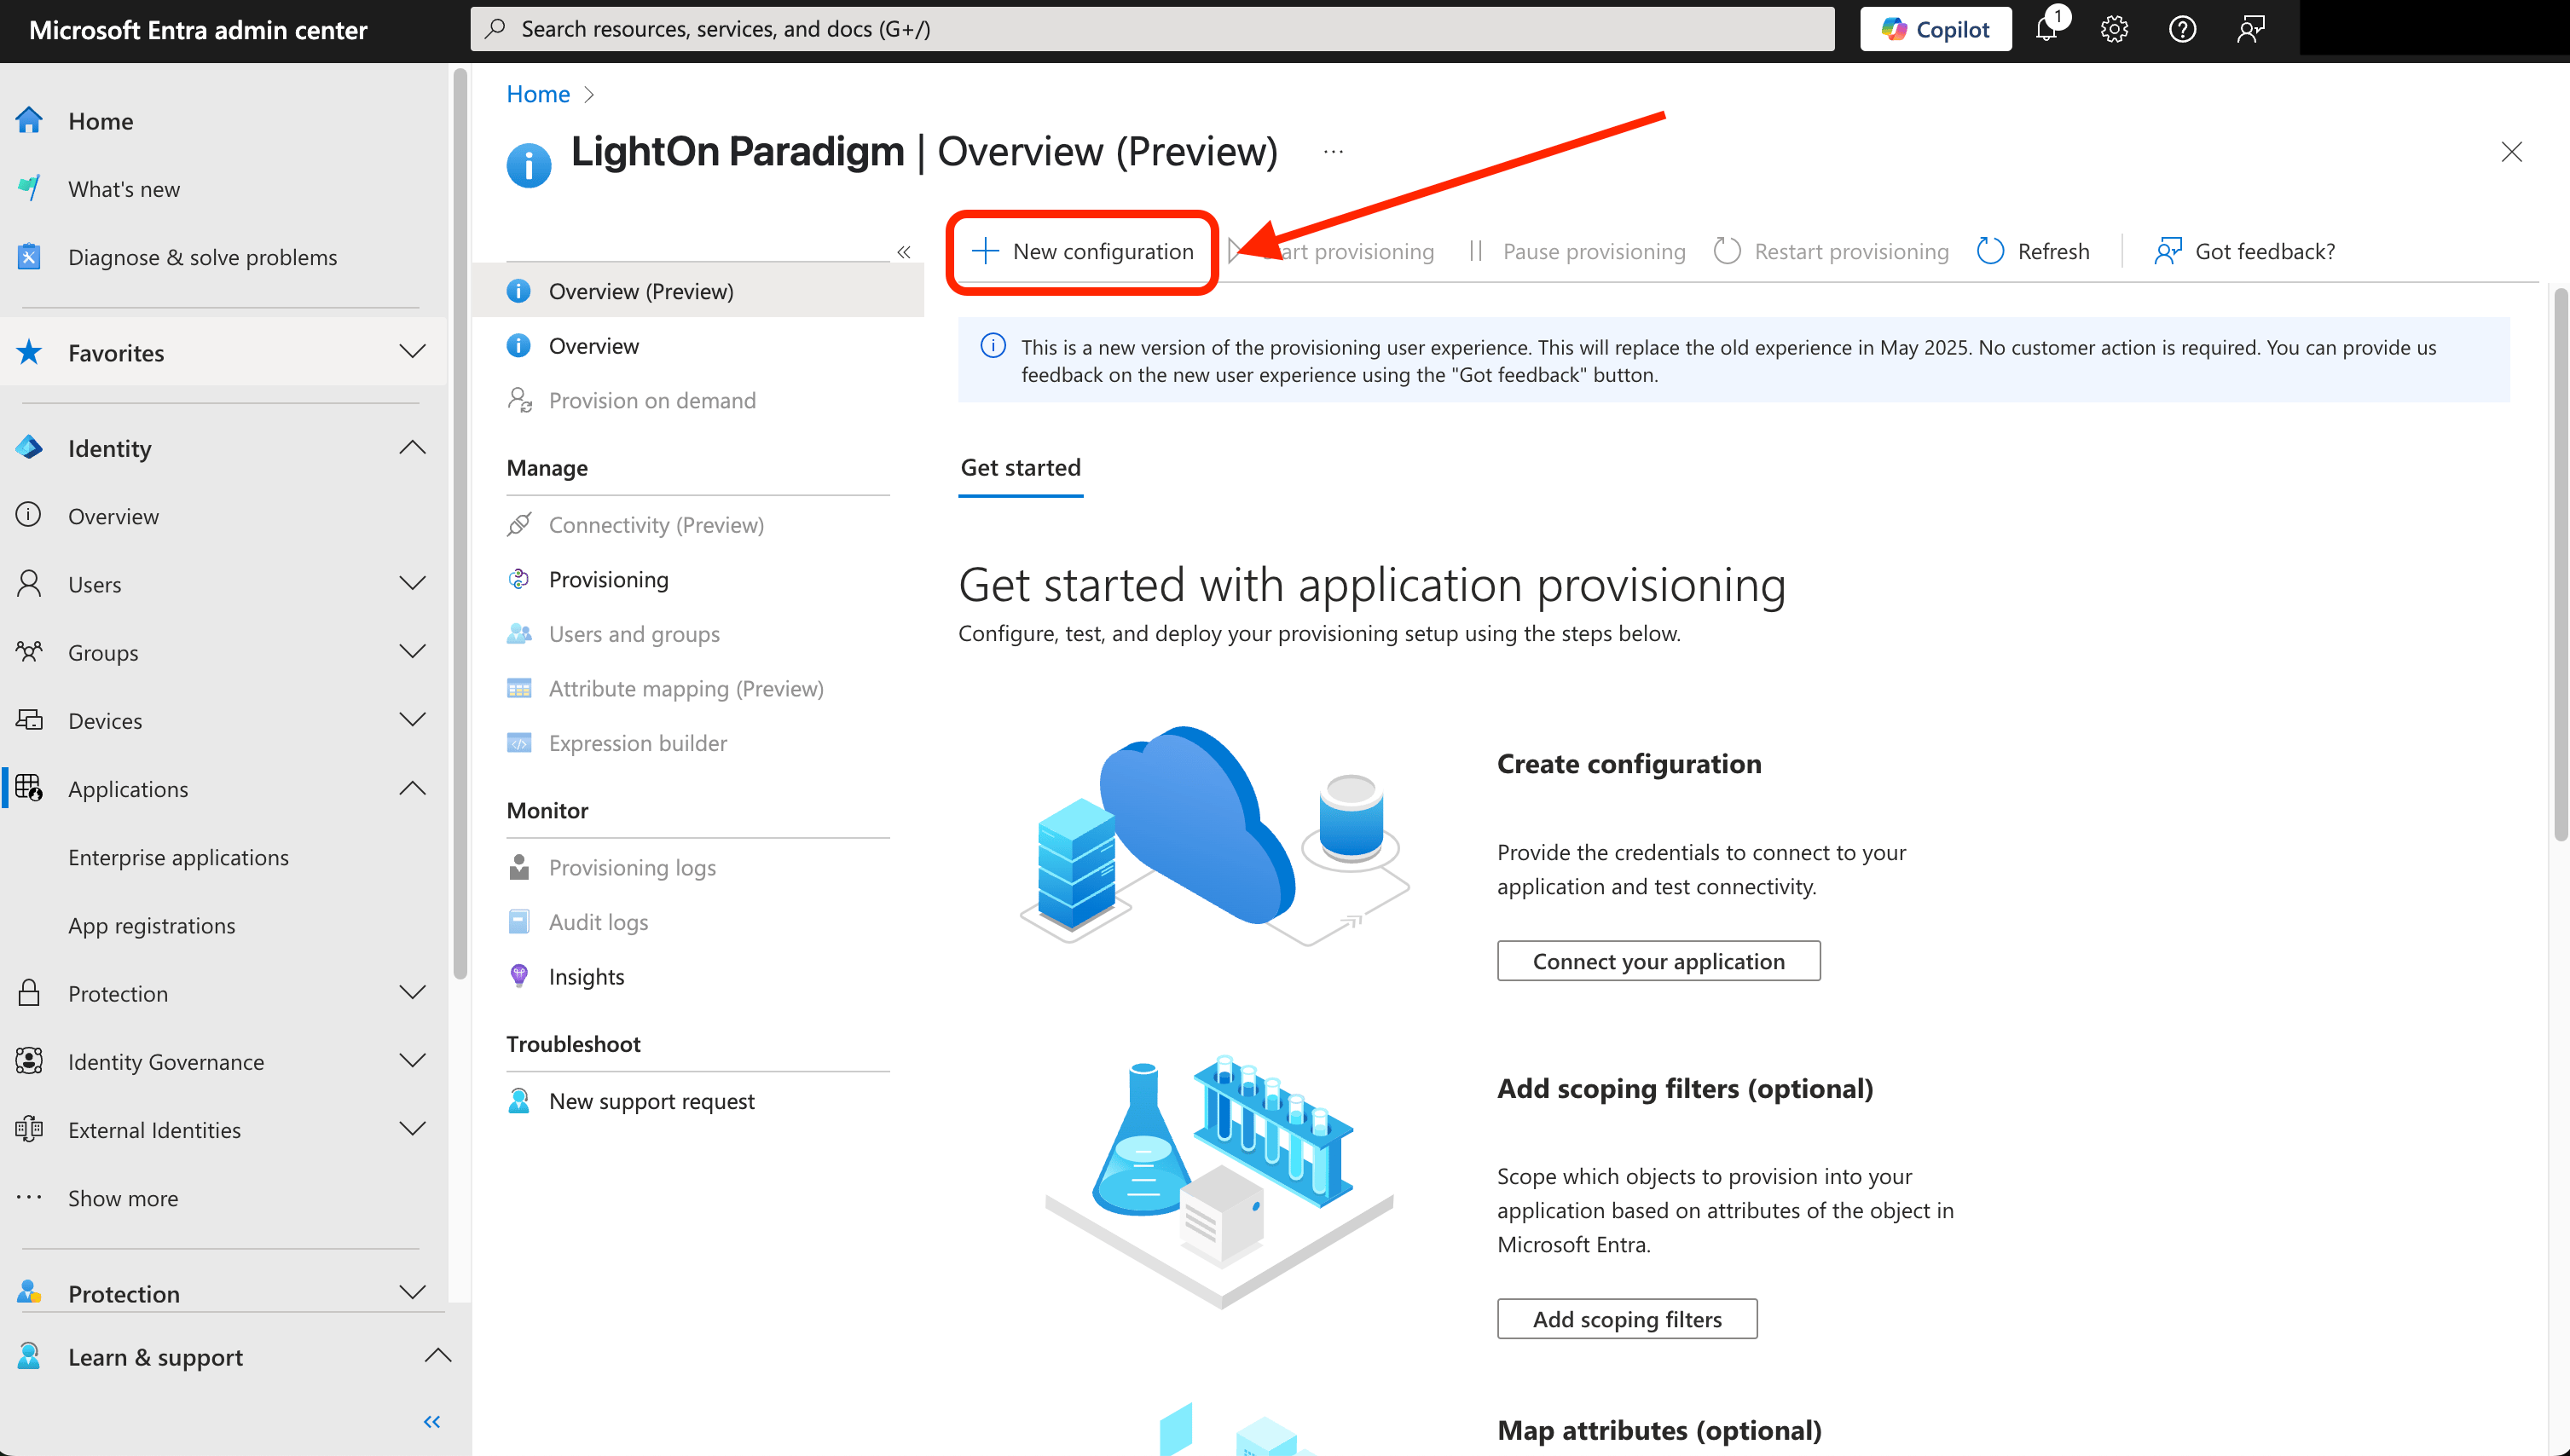Click the feedback icon in top bar
This screenshot has height=1456, width=2570.
coord(2250,28)
